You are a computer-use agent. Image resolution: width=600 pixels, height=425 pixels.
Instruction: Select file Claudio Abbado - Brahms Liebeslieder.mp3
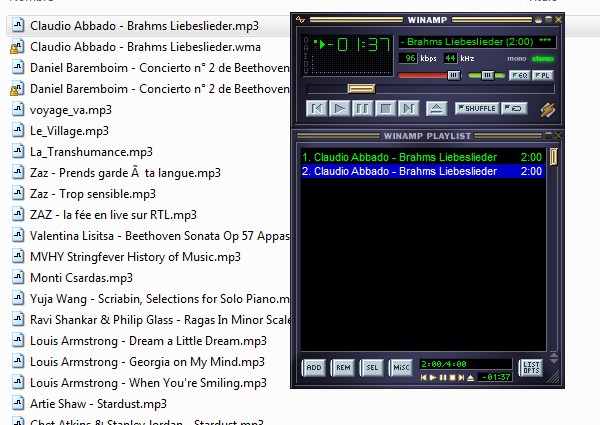coord(144,26)
